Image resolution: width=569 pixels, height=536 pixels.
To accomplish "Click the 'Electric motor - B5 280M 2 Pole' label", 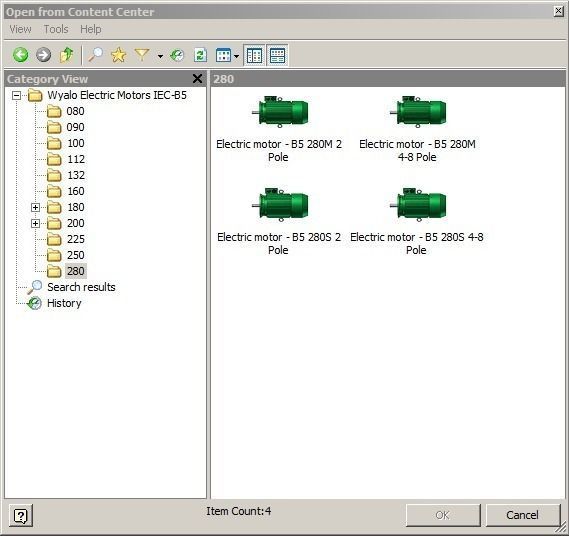I will (x=279, y=150).
